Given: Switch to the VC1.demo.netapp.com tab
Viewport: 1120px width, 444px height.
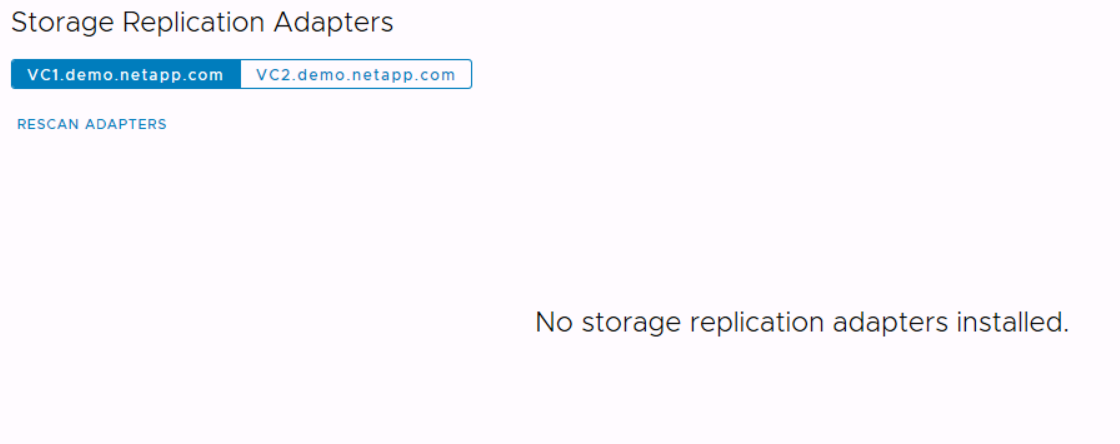Looking at the screenshot, I should click(125, 75).
